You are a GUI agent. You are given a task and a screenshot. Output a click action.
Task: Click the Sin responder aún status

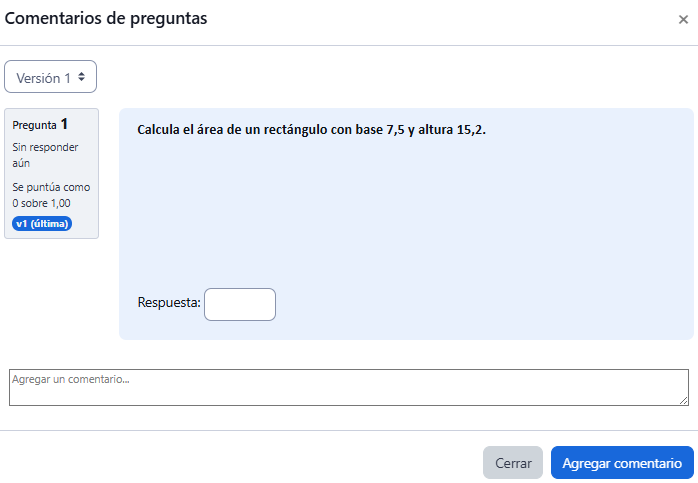click(x=45, y=155)
